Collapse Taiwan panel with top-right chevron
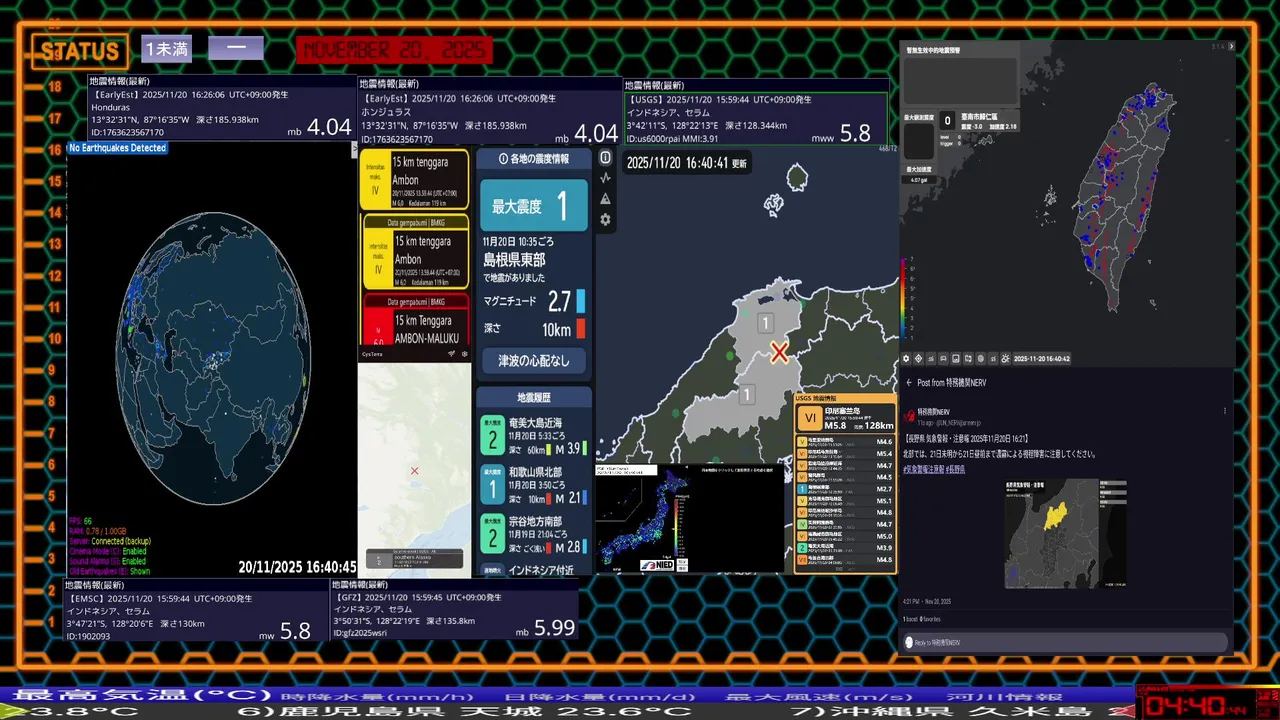The image size is (1280, 720). point(1231,46)
